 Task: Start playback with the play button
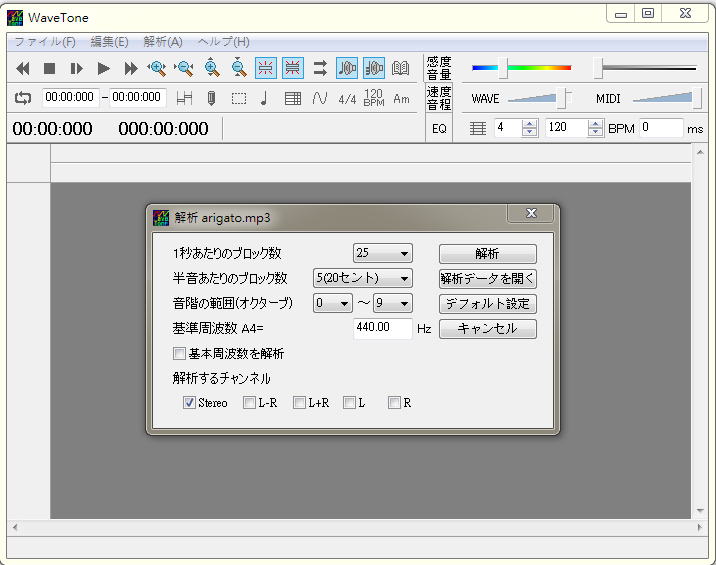(x=104, y=69)
